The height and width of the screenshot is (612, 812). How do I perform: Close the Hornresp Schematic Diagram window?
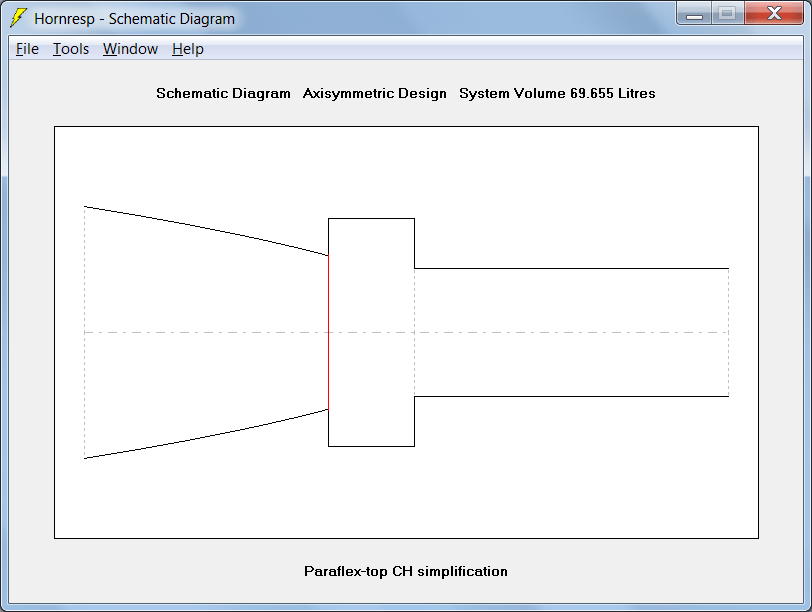774,14
